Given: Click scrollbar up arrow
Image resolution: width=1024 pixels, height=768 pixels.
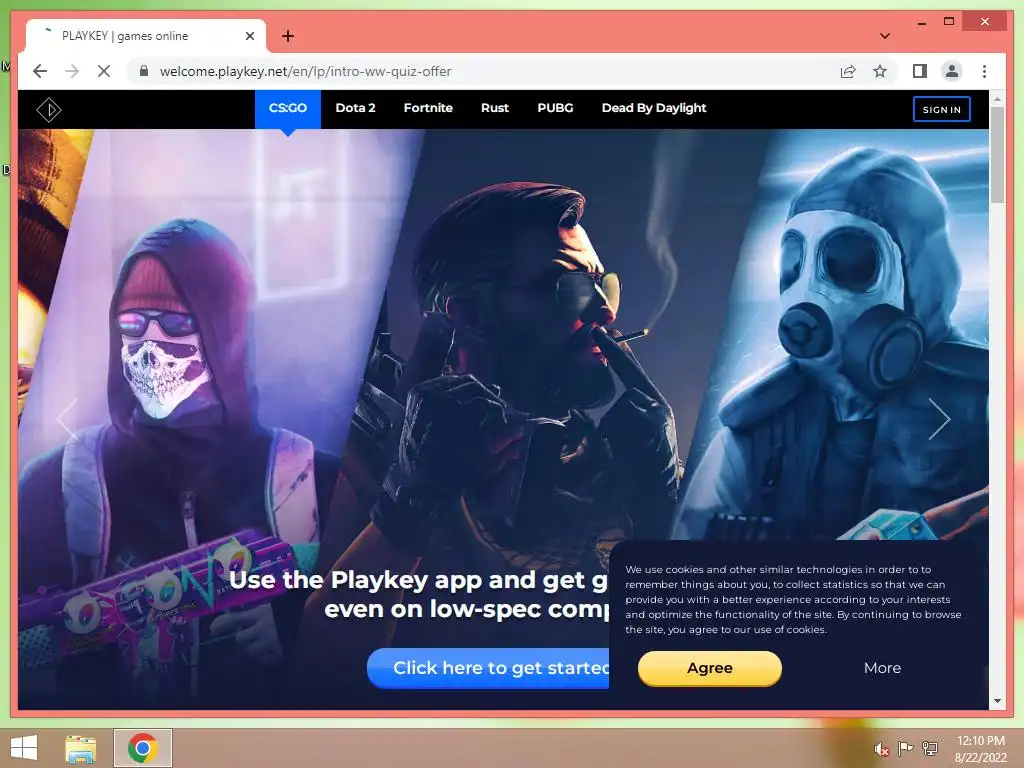Looking at the screenshot, I should click(997, 99).
